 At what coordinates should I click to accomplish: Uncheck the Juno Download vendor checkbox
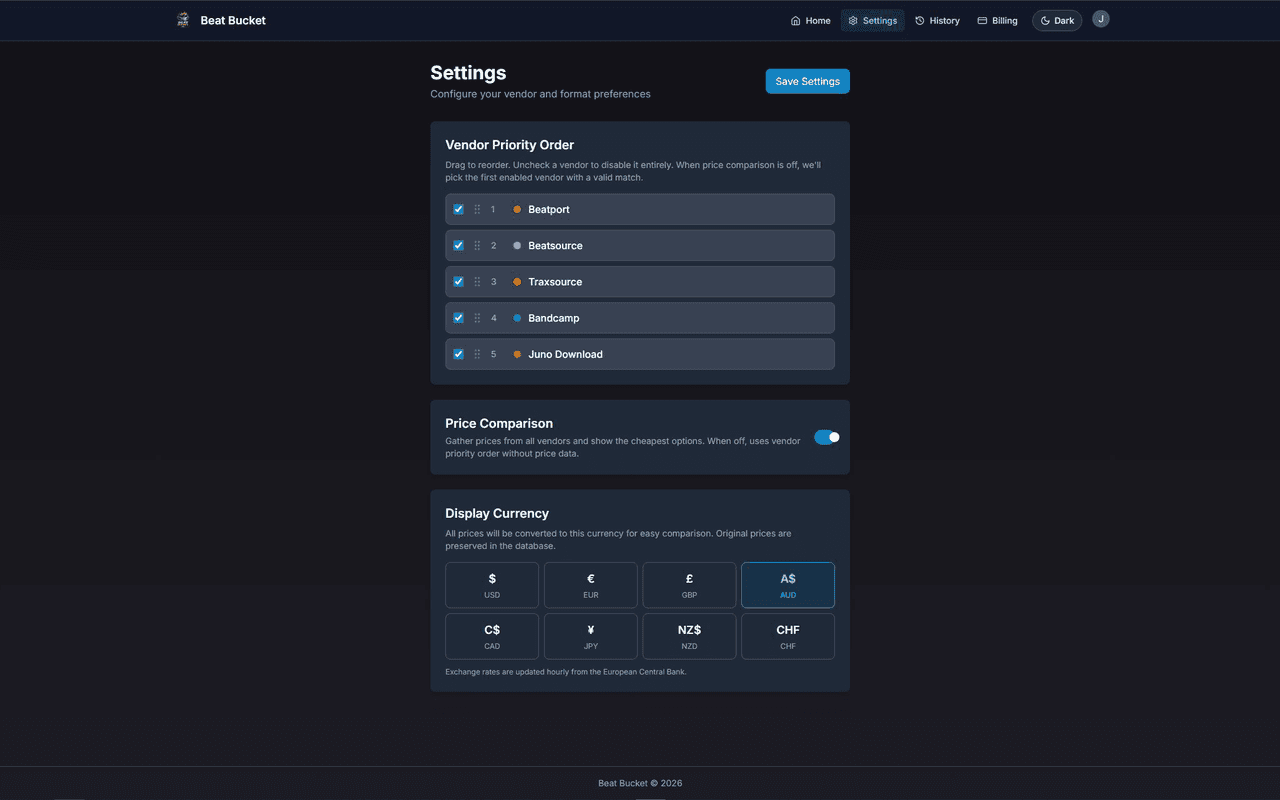click(x=458, y=354)
